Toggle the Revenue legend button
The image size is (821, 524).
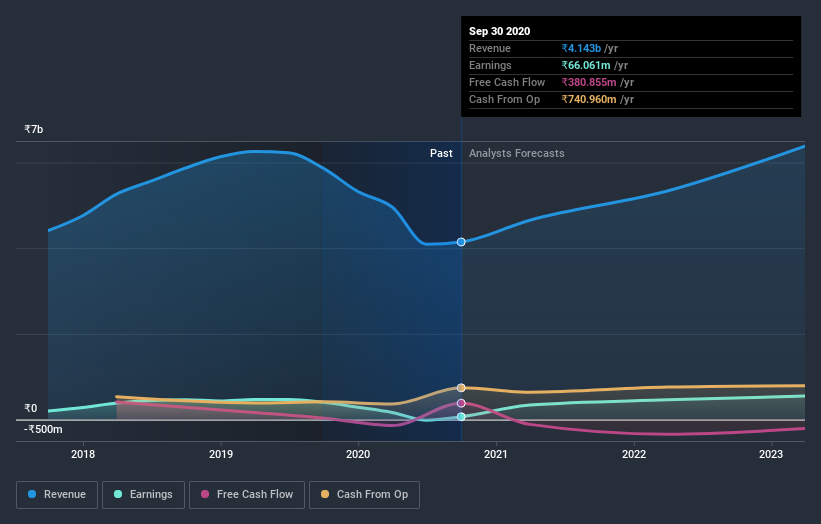click(x=57, y=495)
